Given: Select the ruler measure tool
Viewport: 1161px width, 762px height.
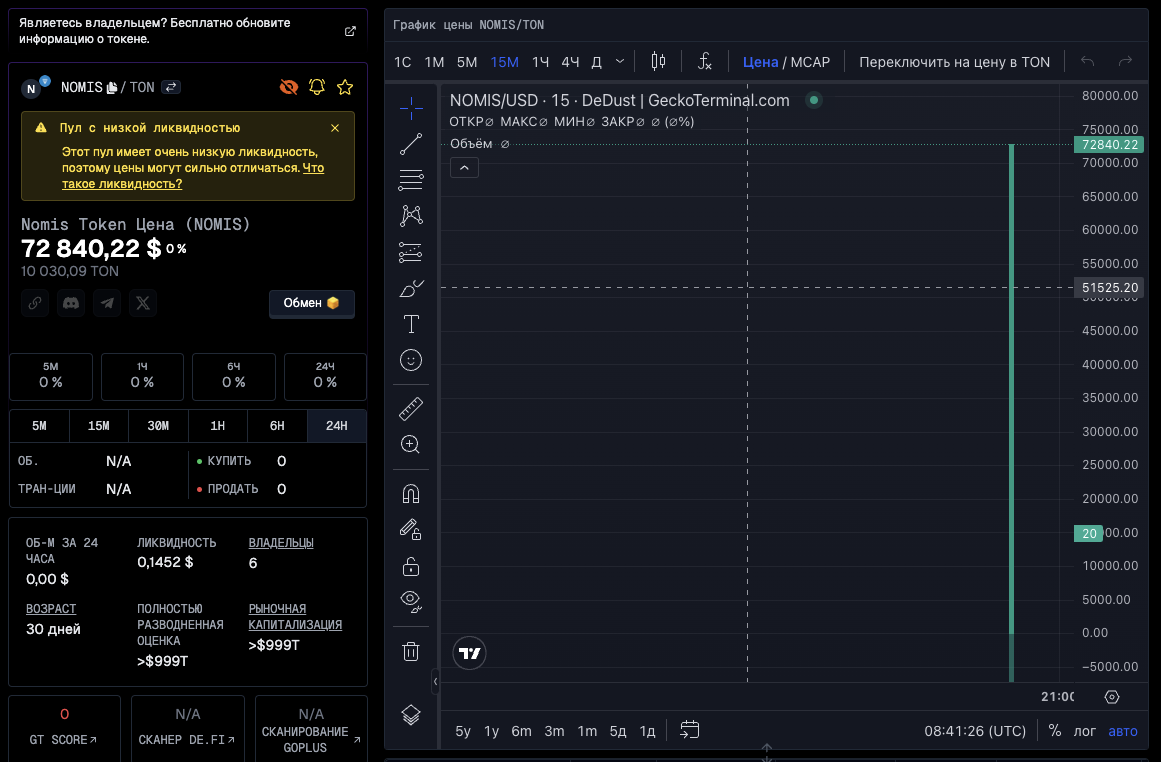Looking at the screenshot, I should tap(411, 409).
